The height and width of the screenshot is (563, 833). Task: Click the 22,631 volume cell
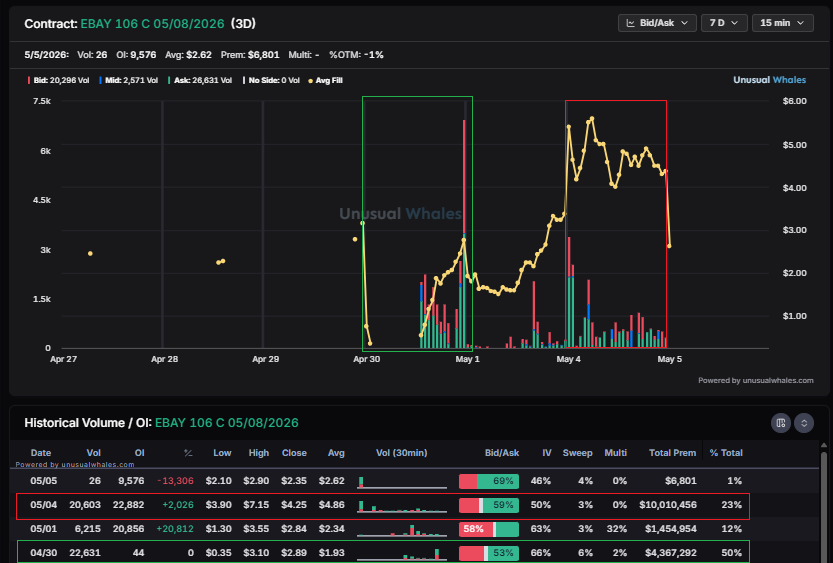[85, 553]
